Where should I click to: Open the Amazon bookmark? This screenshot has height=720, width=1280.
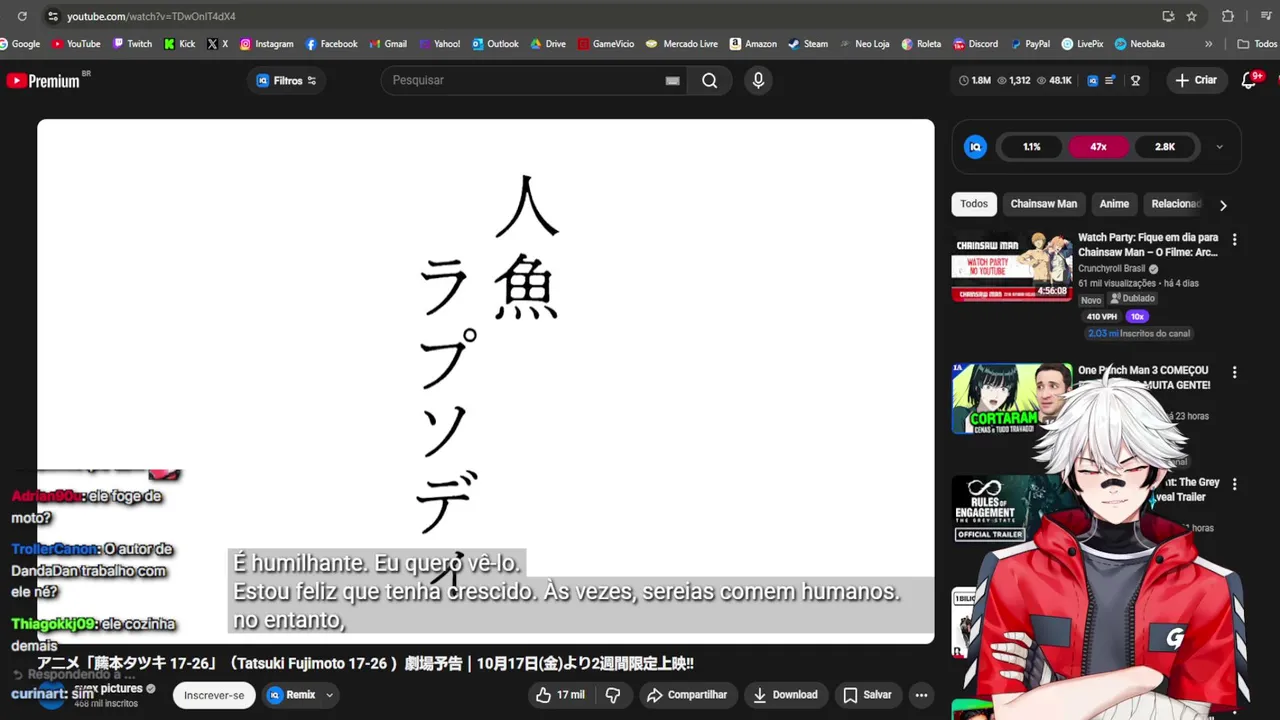(x=753, y=44)
